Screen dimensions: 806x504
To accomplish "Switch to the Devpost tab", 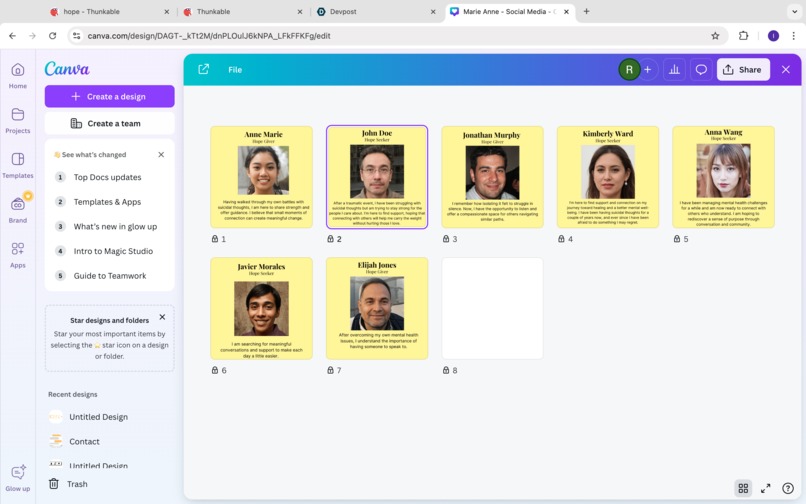I will pyautogui.click(x=377, y=11).
